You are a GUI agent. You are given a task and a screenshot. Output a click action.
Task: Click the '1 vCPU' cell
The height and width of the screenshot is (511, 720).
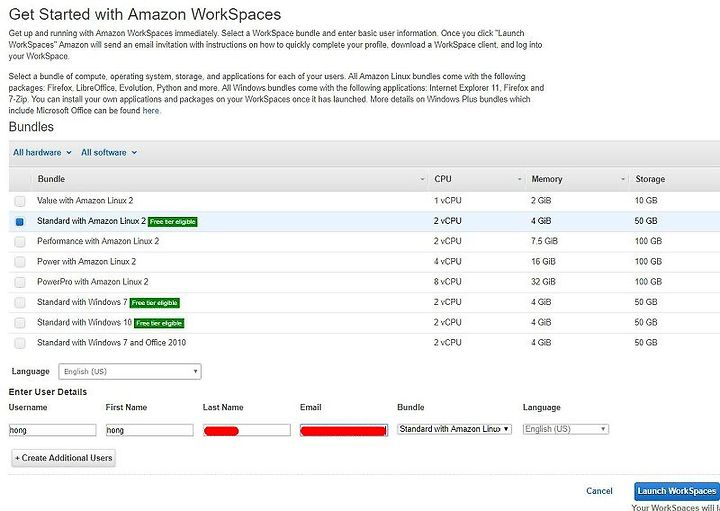448,201
